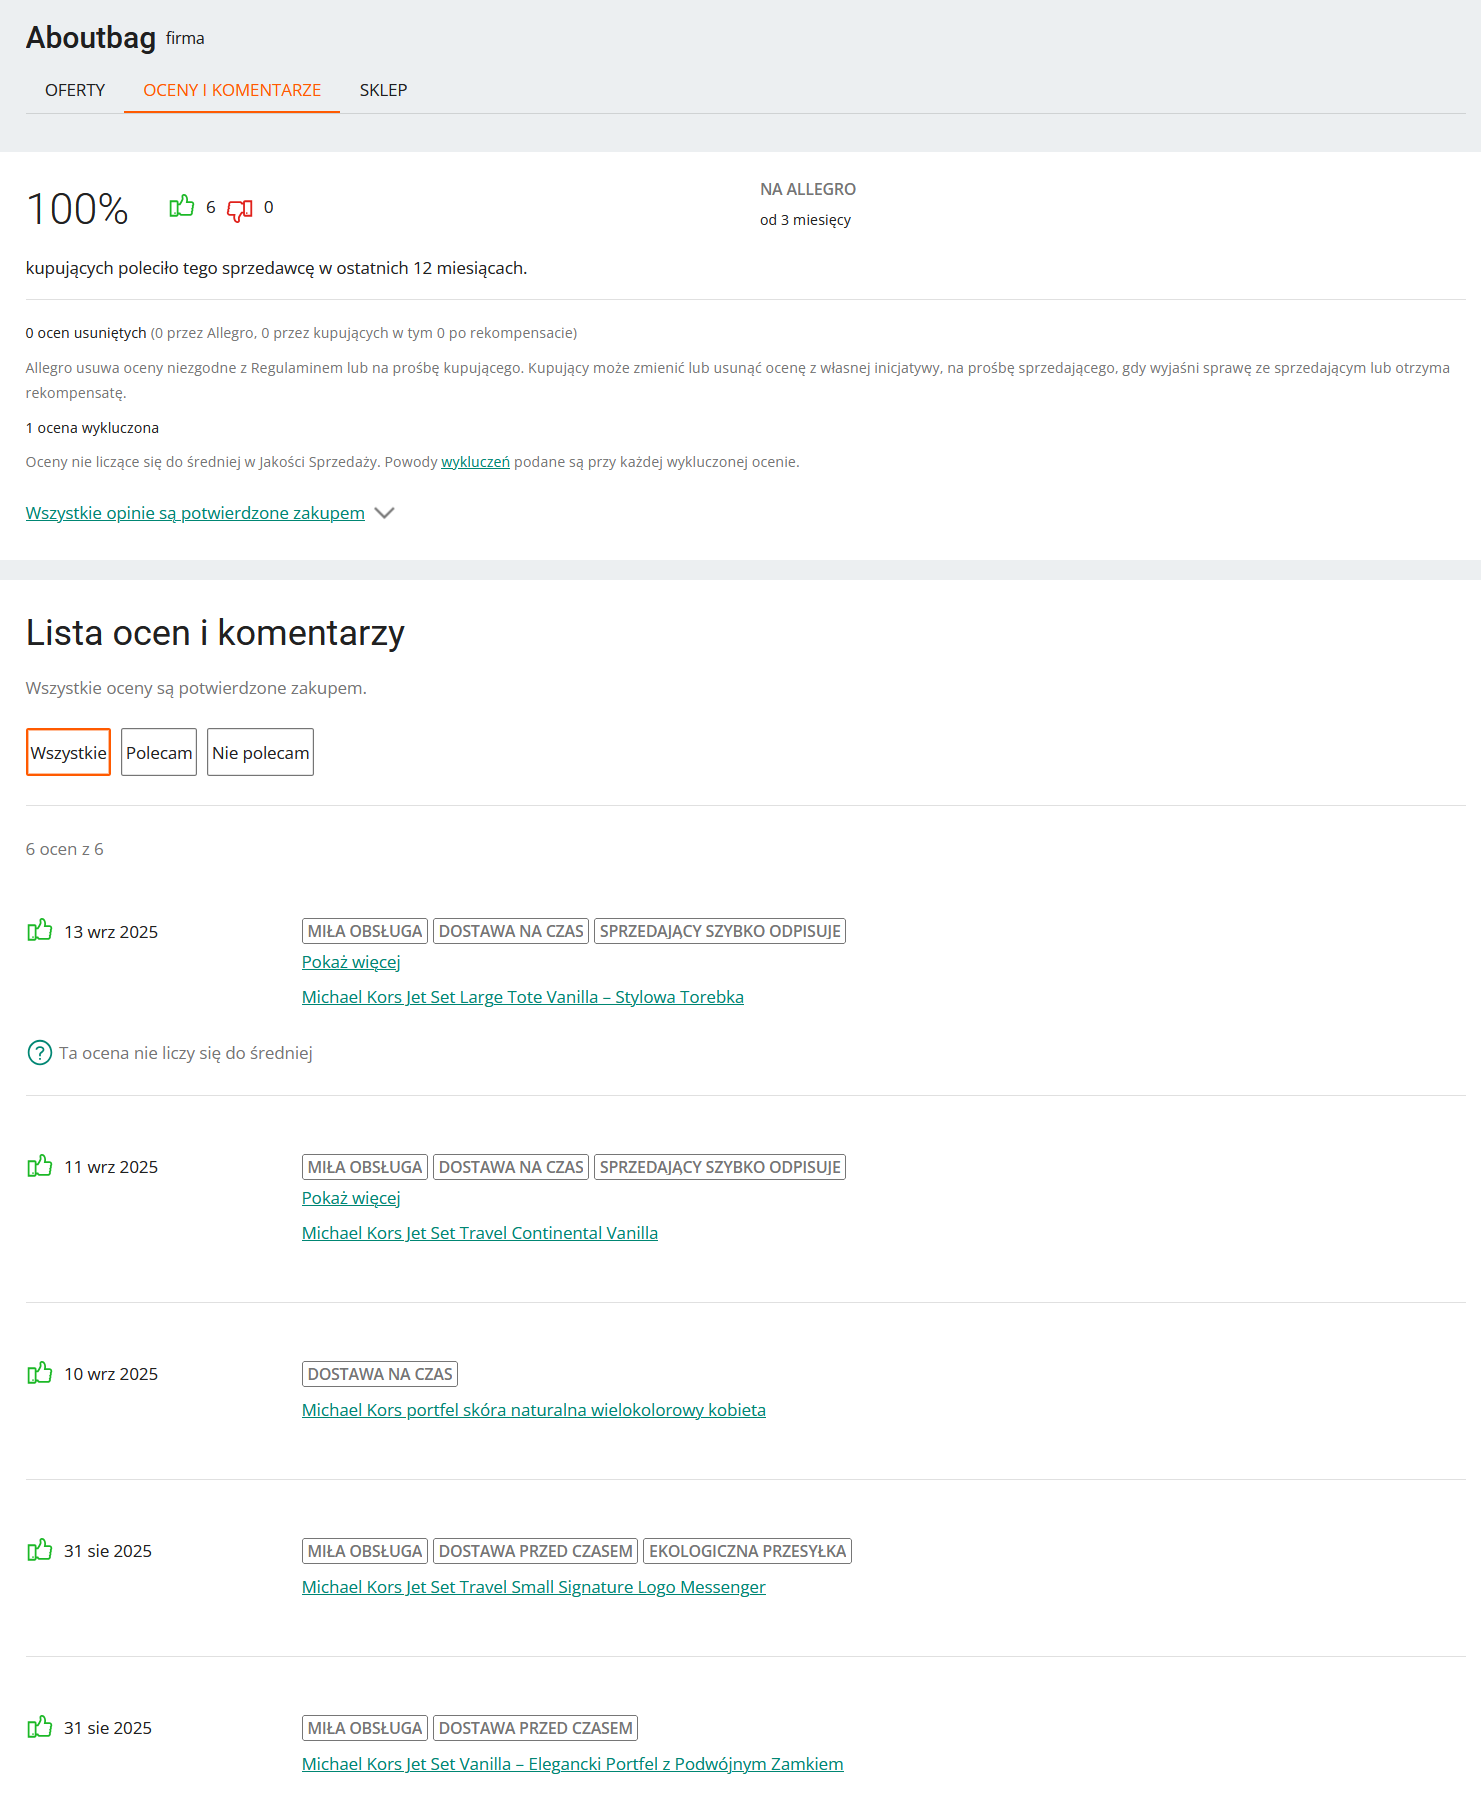Open the wykluczeń link
This screenshot has width=1481, height=1798.
click(x=475, y=462)
